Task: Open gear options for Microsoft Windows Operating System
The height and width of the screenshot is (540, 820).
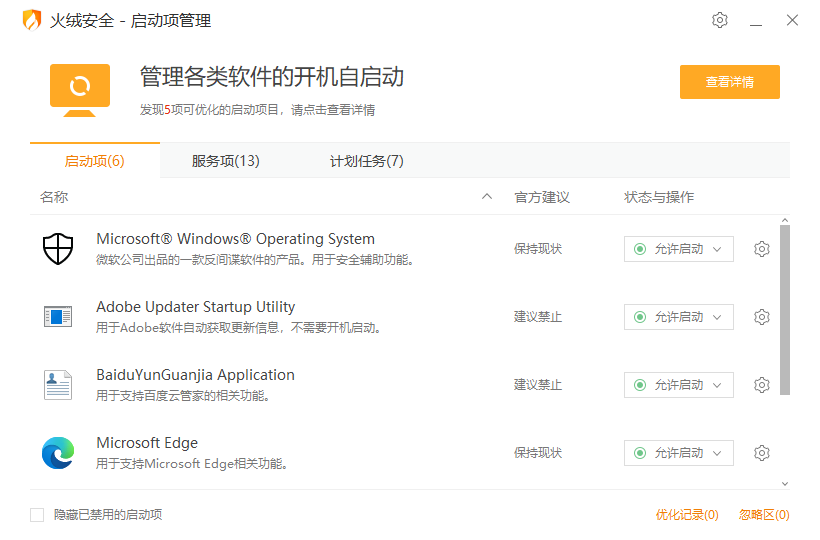Action: 761,249
